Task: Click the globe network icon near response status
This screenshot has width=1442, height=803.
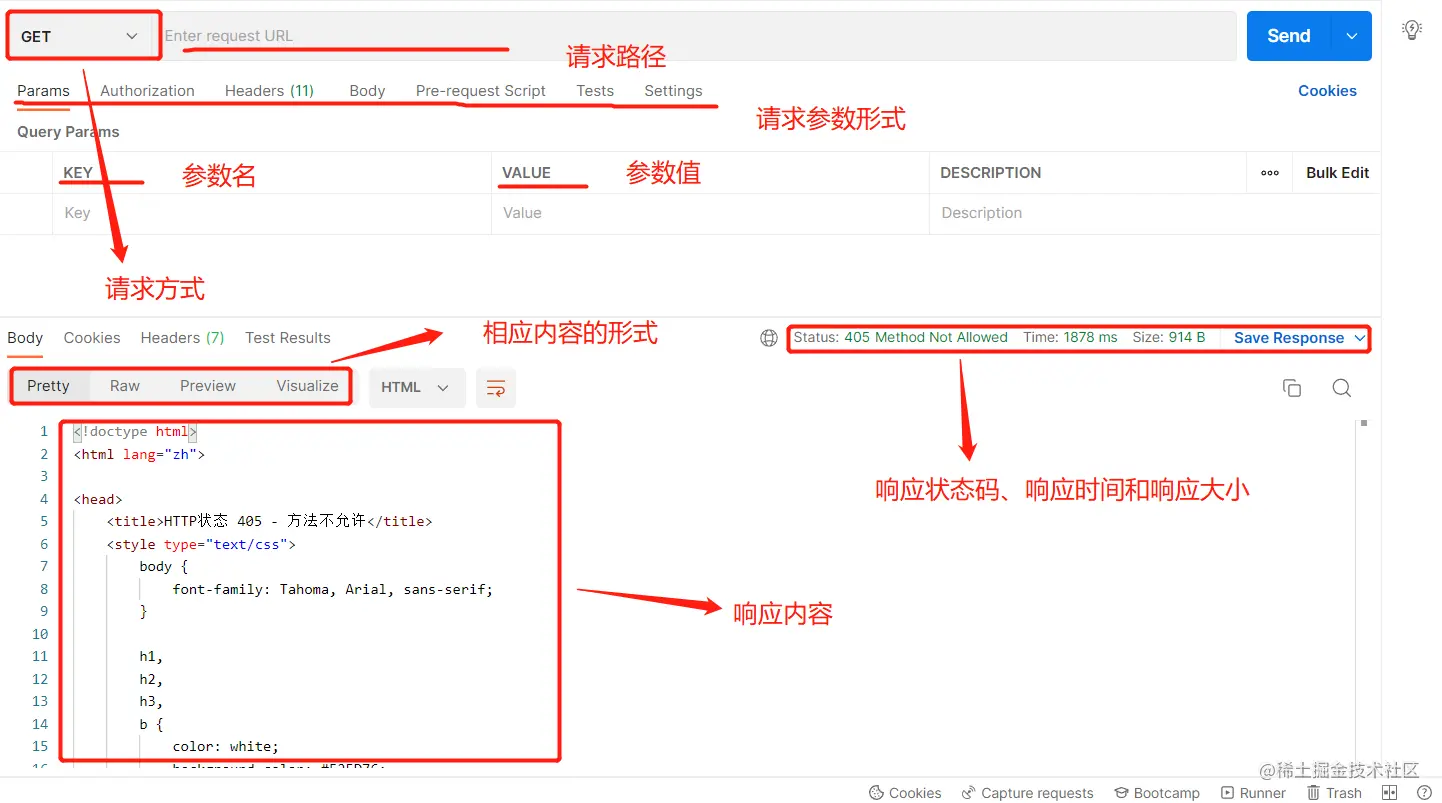Action: pos(768,338)
